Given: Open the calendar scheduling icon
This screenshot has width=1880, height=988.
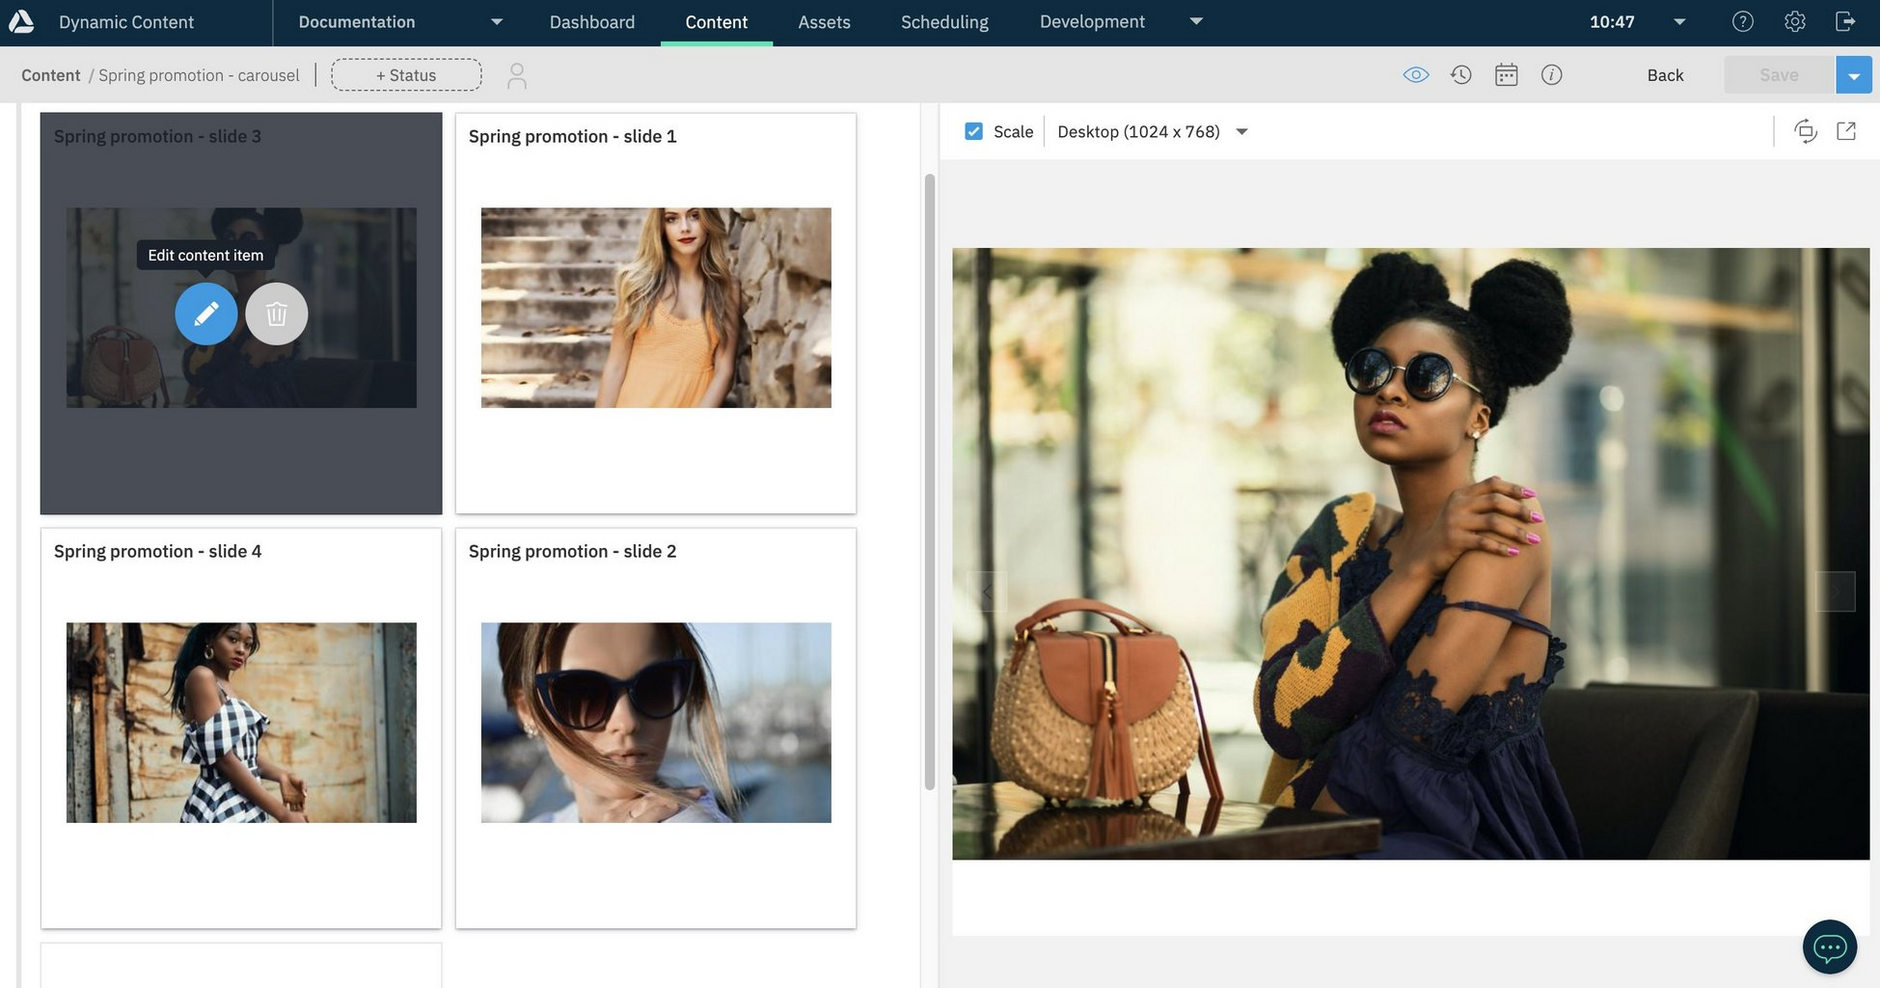Looking at the screenshot, I should (x=1506, y=75).
